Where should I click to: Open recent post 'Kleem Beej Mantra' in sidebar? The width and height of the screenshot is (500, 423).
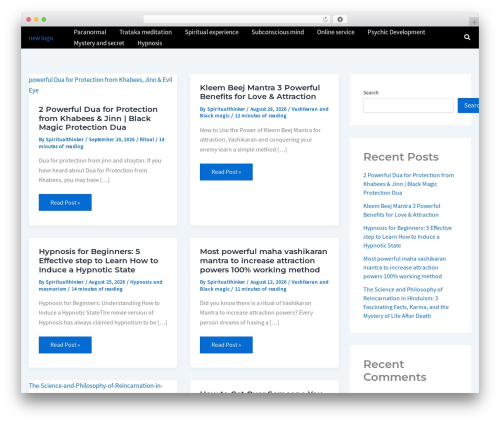[402, 210]
